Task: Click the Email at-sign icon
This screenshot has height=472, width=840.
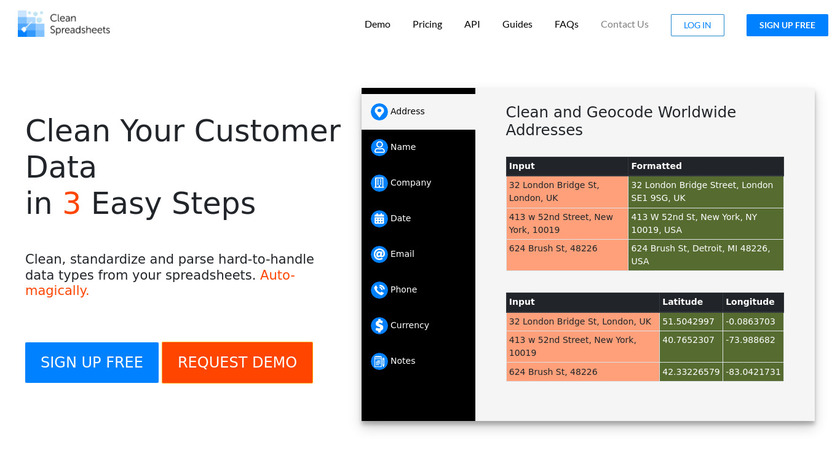Action: [379, 255]
